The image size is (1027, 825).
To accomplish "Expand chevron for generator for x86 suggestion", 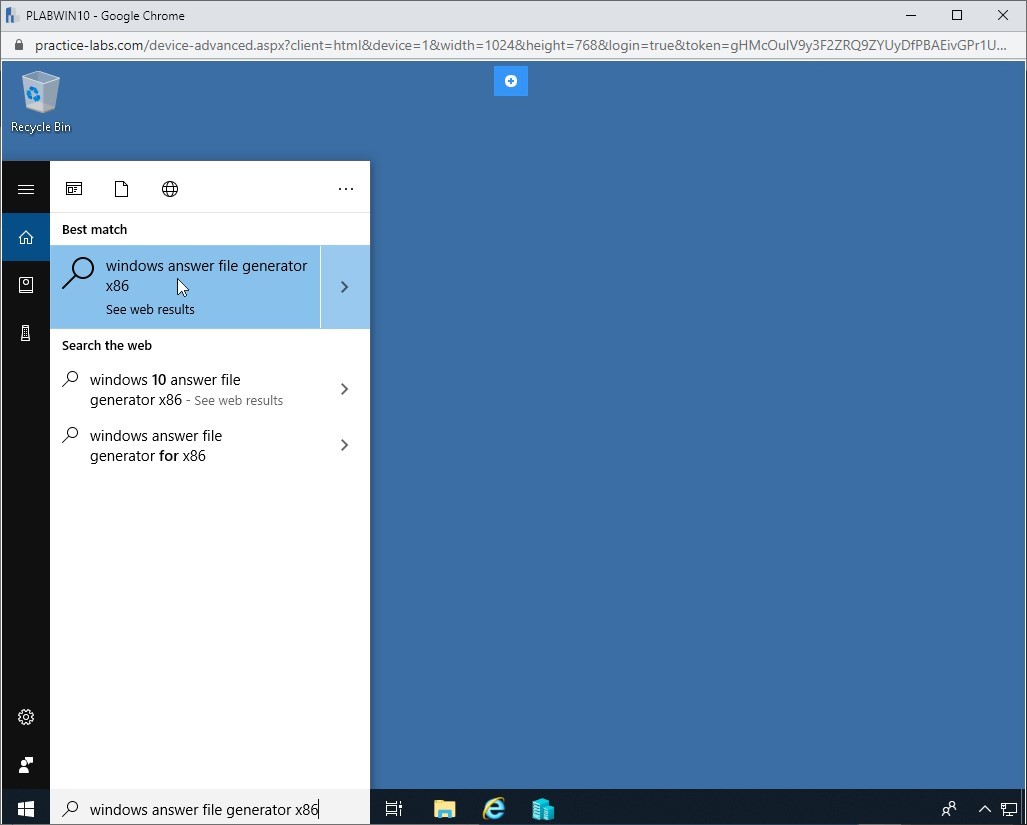I will coord(345,446).
